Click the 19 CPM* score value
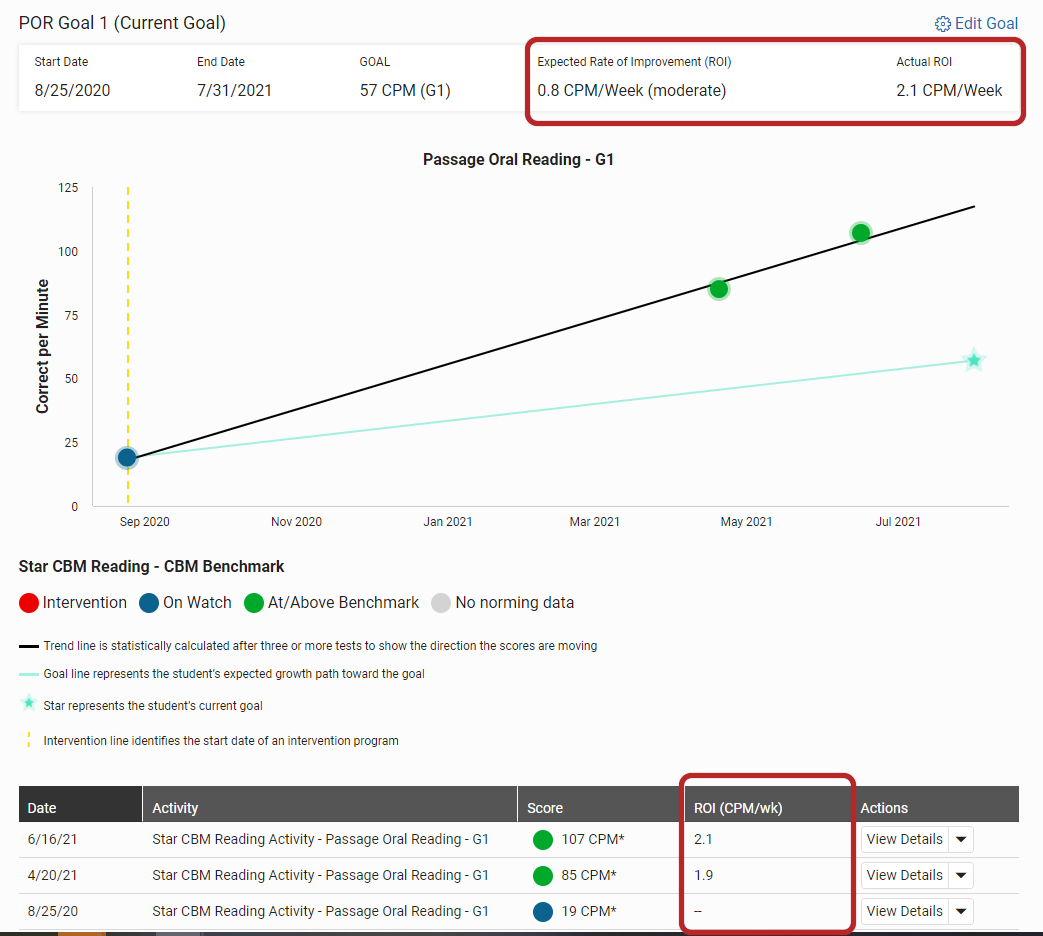This screenshot has height=936, width=1043. tap(589, 911)
